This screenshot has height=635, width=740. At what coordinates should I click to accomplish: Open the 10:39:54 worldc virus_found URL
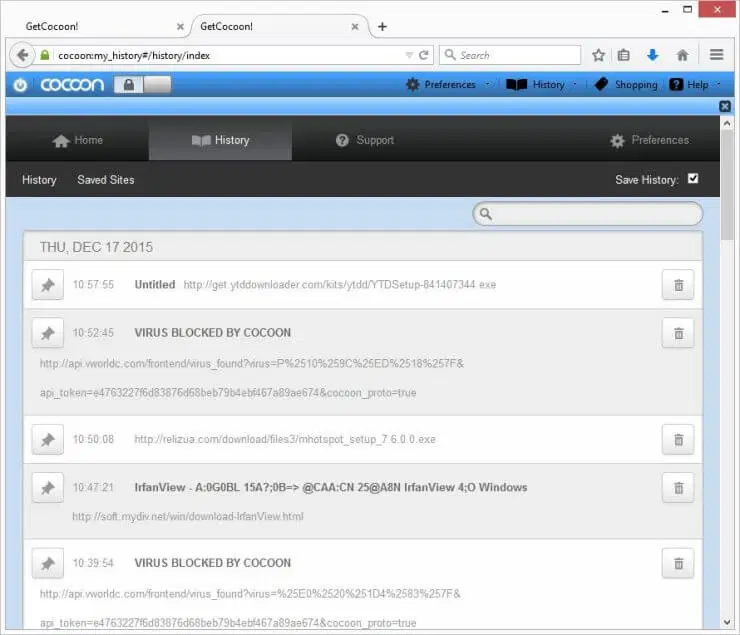250,608
